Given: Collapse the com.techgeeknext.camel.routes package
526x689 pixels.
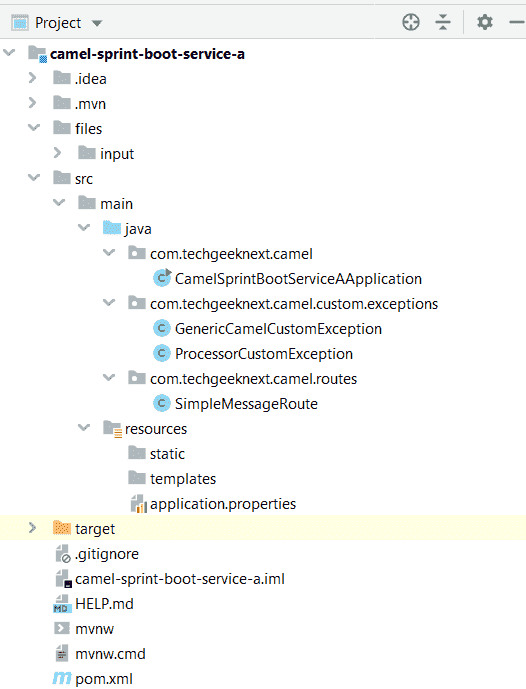Looking at the screenshot, I should point(109,377).
